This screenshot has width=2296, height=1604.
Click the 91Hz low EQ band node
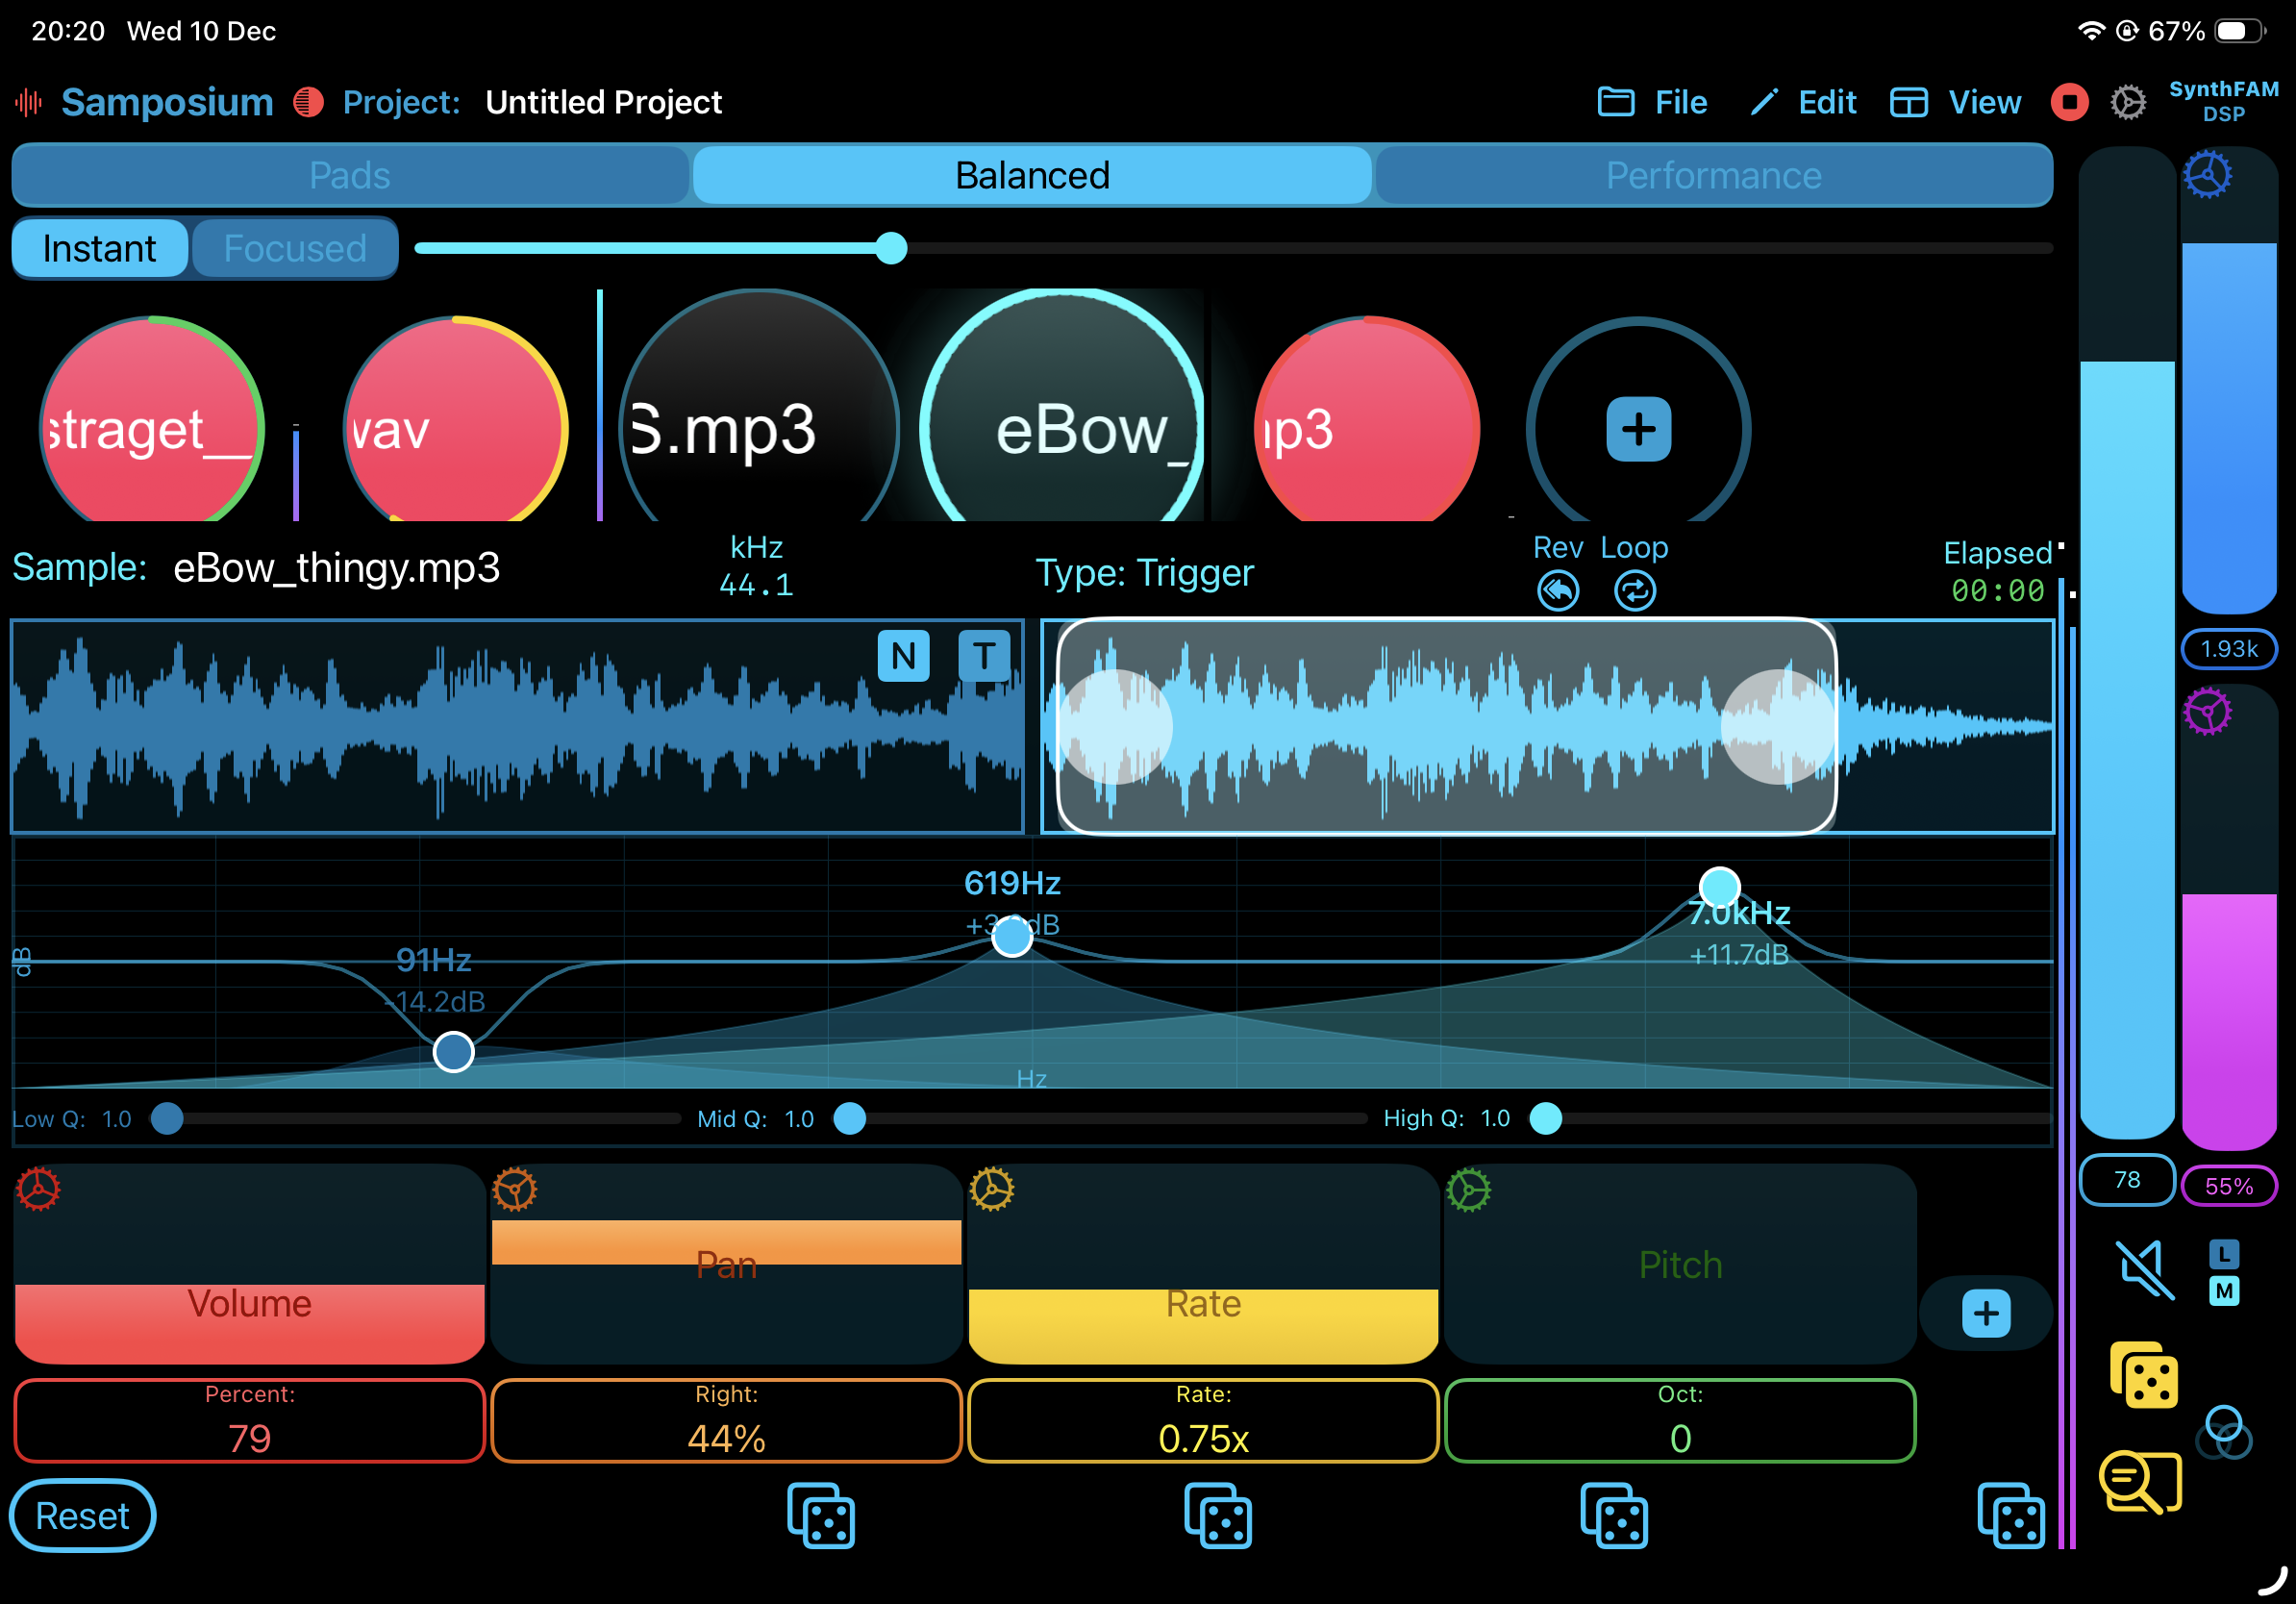454,1052
